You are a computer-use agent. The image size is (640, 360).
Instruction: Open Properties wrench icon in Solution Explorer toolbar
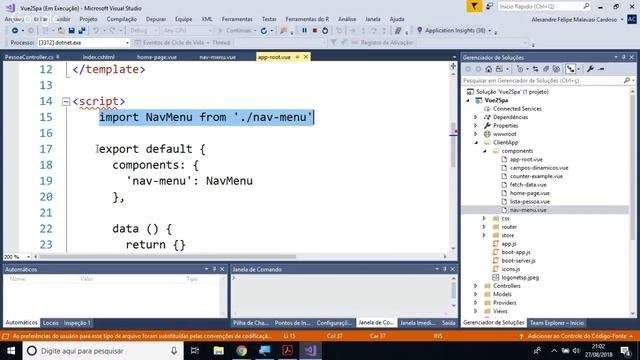tap(590, 69)
